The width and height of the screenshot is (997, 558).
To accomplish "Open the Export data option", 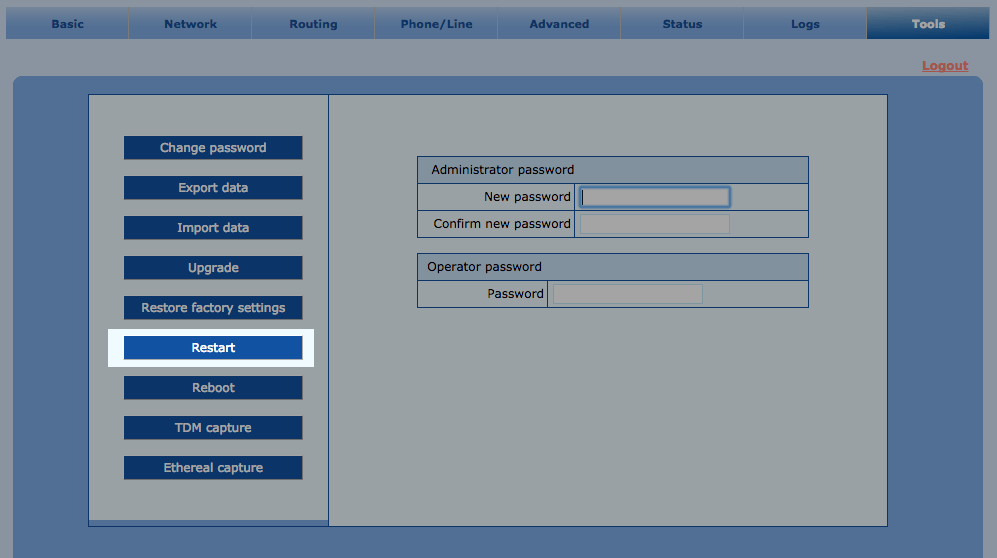I will [x=213, y=187].
